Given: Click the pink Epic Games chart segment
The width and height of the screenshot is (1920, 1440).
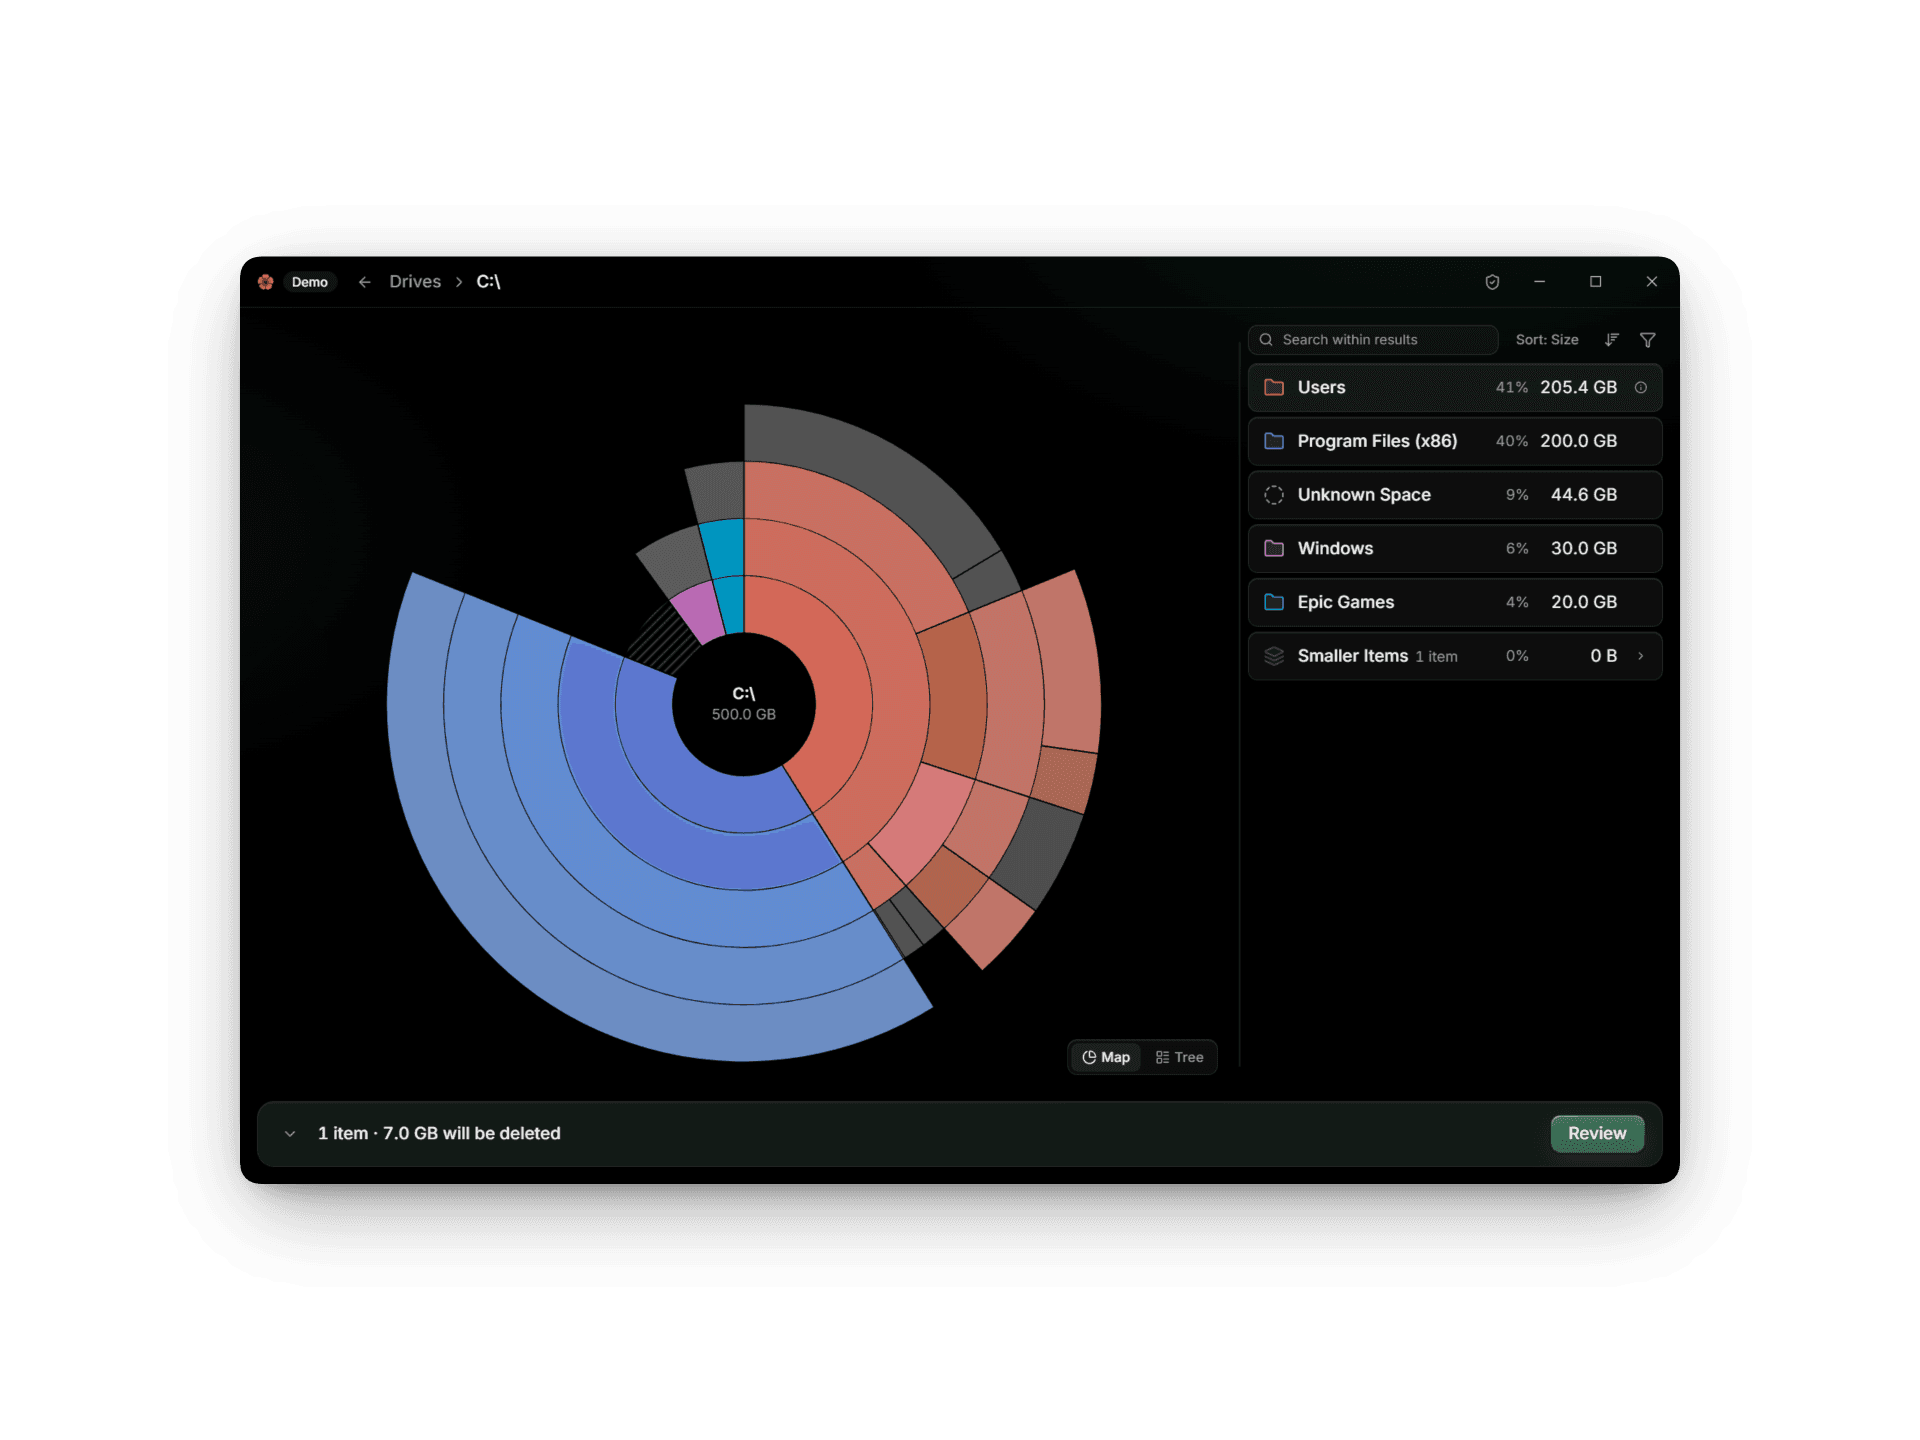Looking at the screenshot, I should pyautogui.click(x=699, y=613).
